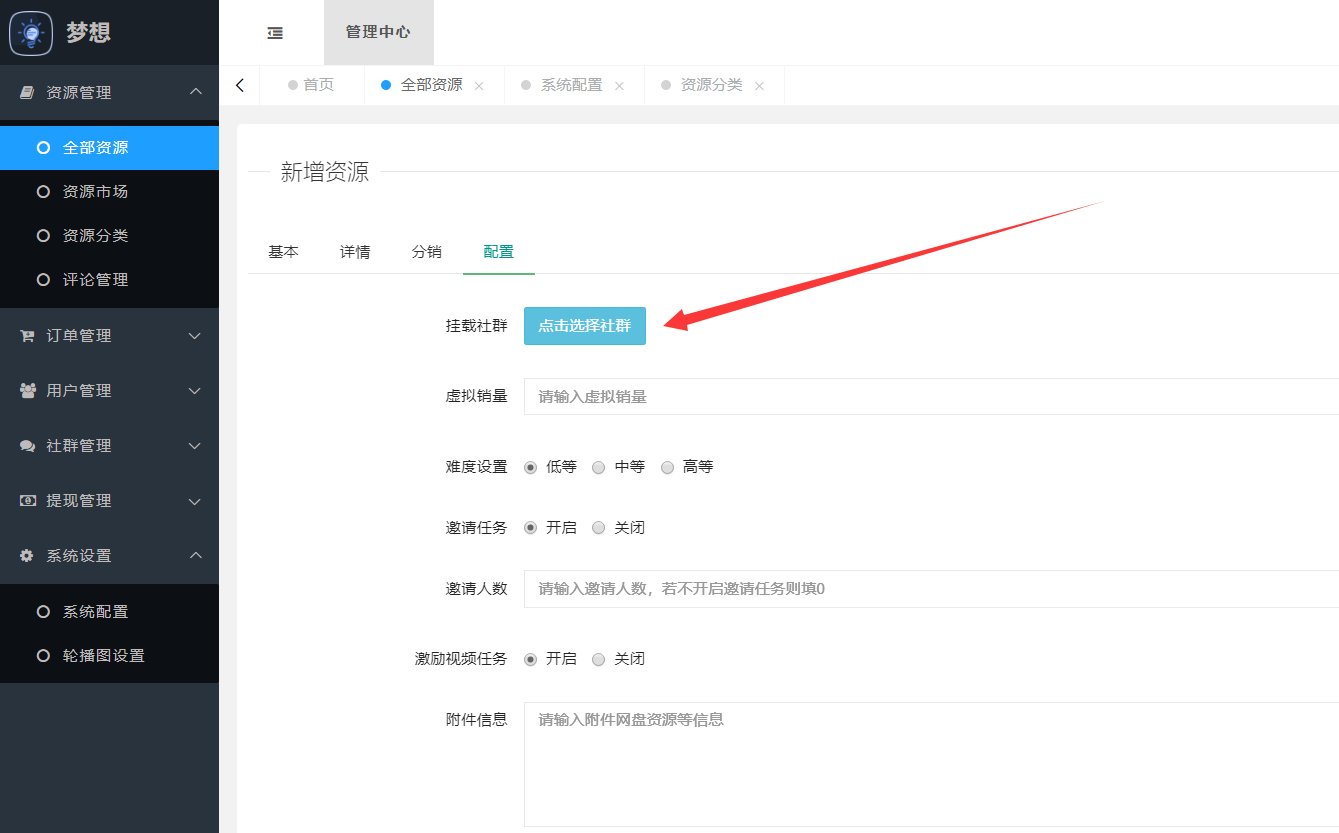This screenshot has width=1339, height=833.
Task: Click the users icon of 用户管理
Action: 27,391
